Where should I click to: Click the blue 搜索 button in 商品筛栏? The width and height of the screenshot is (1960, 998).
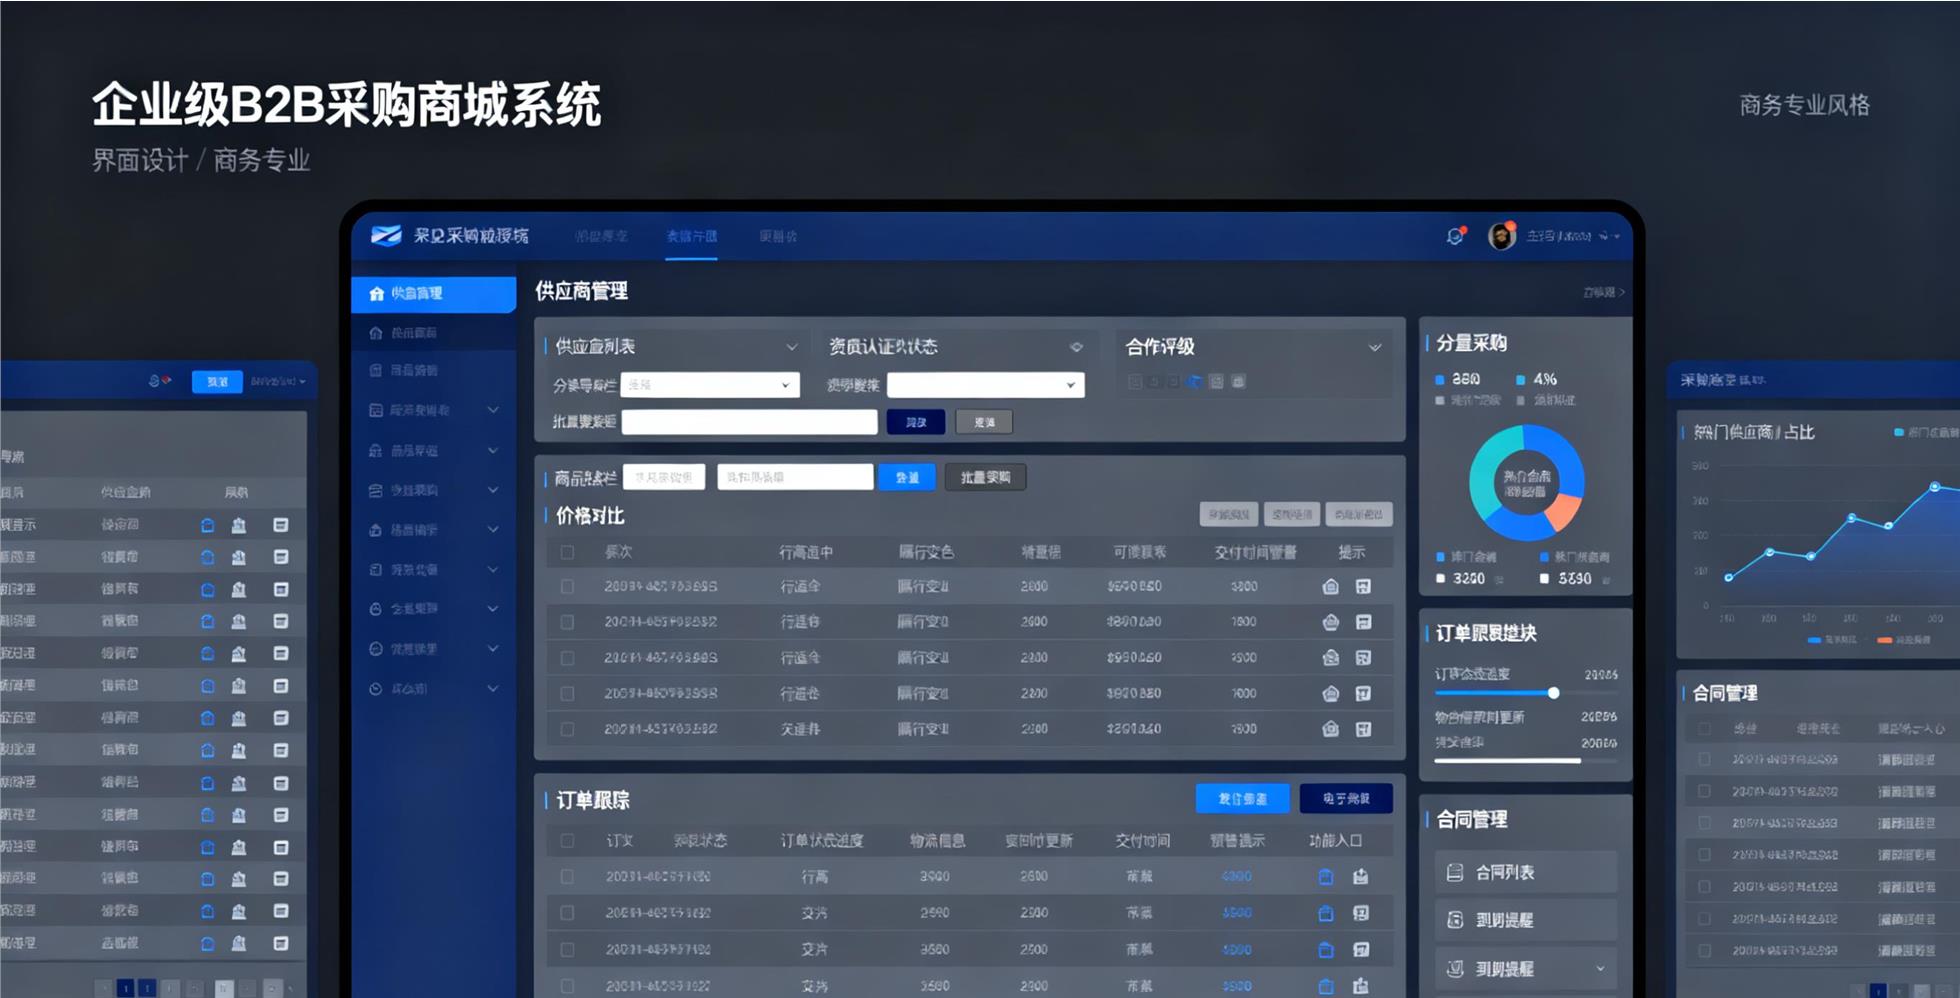[907, 477]
